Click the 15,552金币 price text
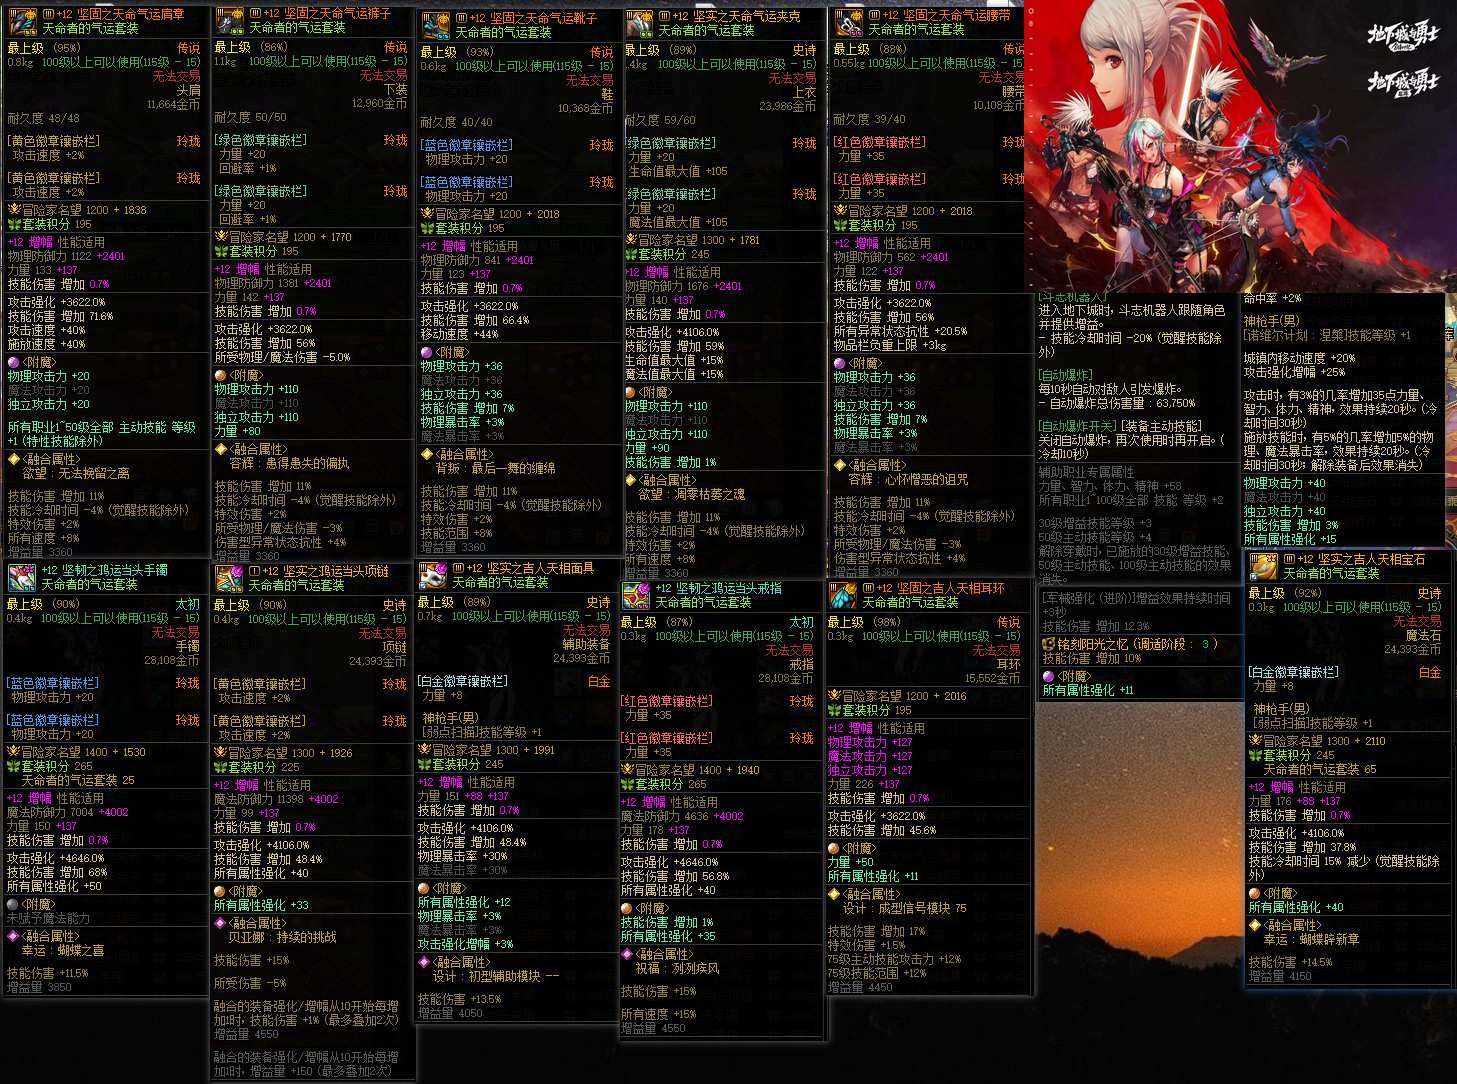This screenshot has width=1457, height=1084. 993,678
